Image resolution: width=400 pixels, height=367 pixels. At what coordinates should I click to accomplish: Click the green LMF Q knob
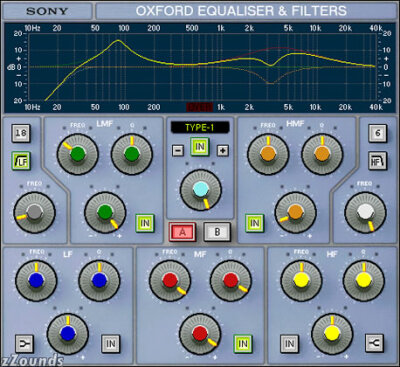point(132,154)
